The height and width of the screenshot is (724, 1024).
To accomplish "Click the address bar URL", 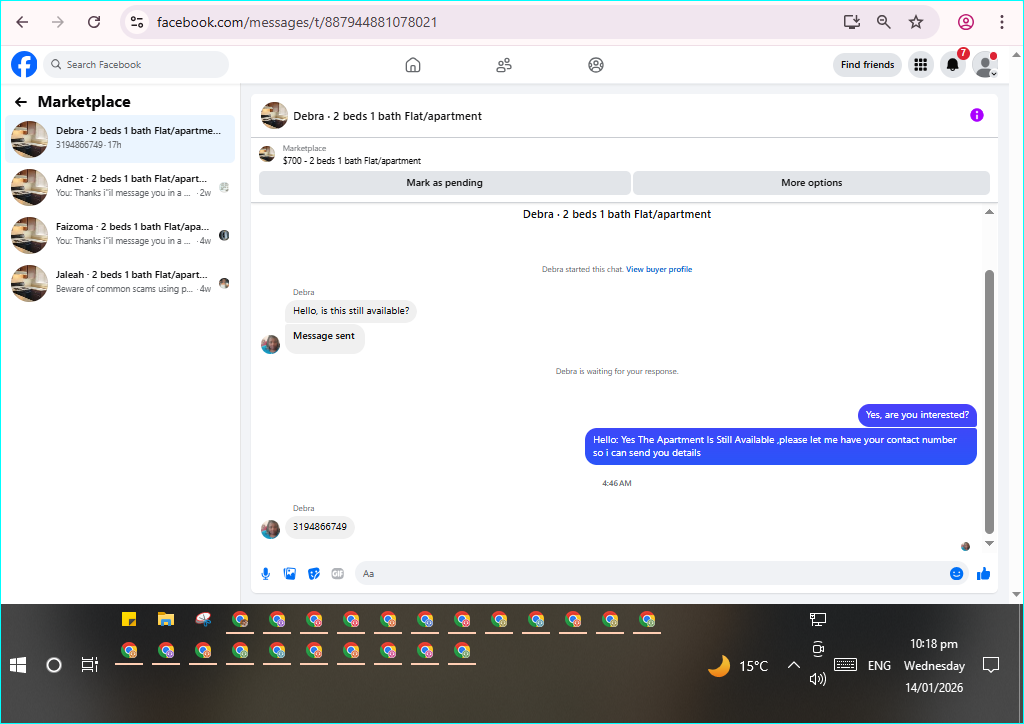I will pyautogui.click(x=297, y=22).
